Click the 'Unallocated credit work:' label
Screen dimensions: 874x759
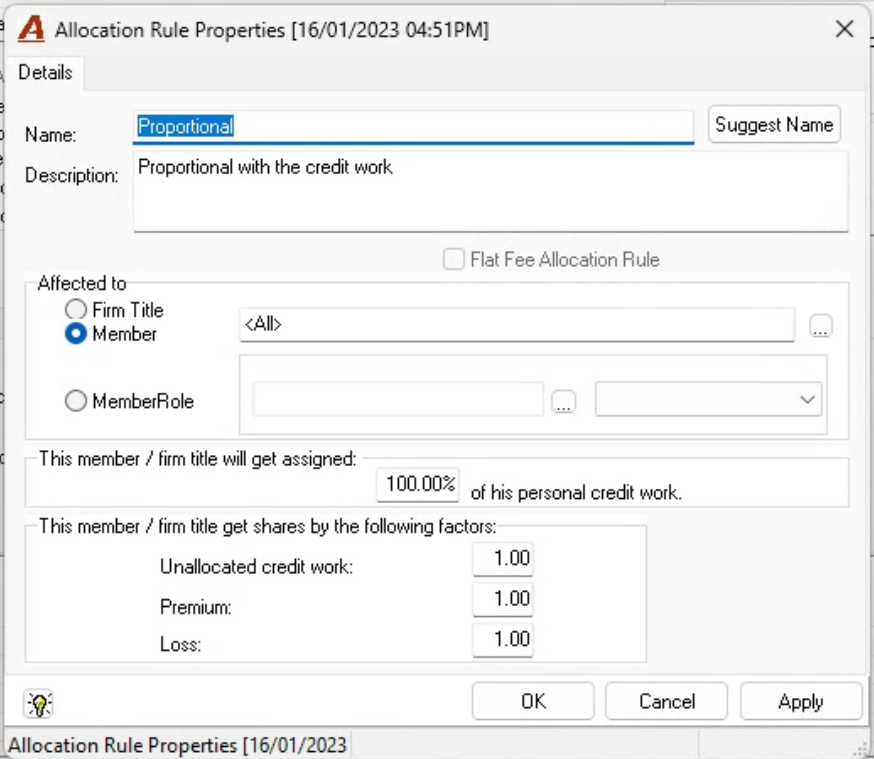pos(256,567)
